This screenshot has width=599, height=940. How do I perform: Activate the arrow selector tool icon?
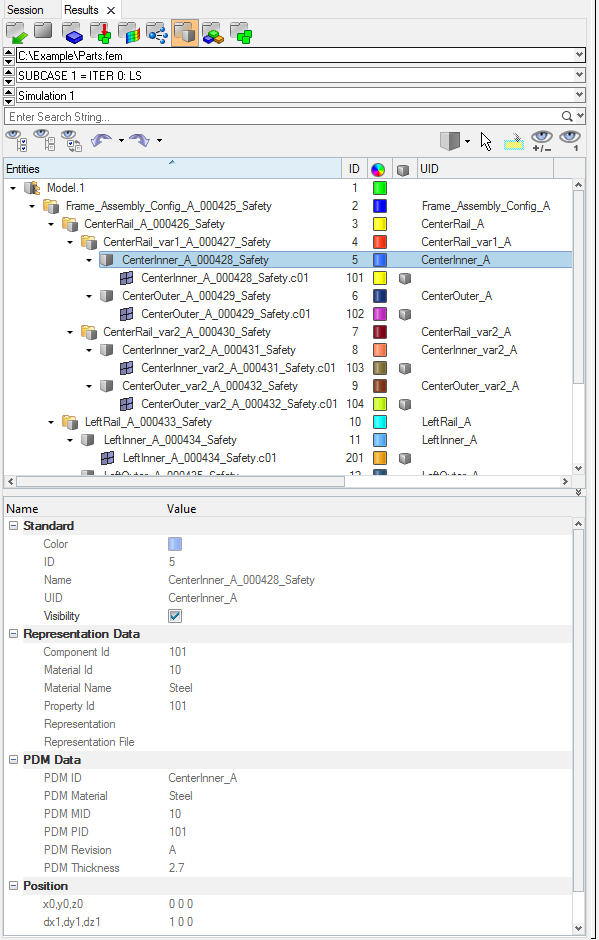486,141
